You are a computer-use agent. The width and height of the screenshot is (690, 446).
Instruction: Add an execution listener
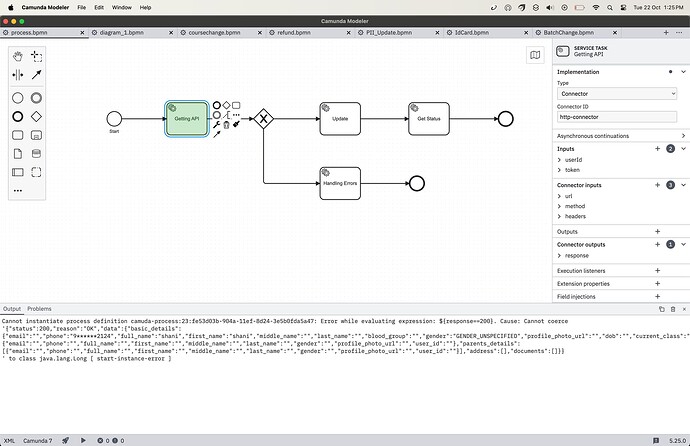(x=657, y=271)
